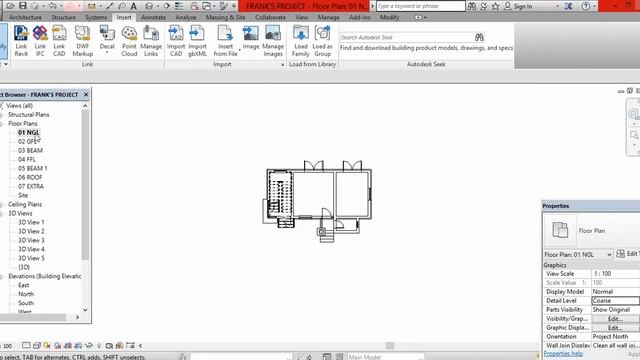Open the Manage ribbon tab
This screenshot has height=360, width=640.
click(329, 18)
